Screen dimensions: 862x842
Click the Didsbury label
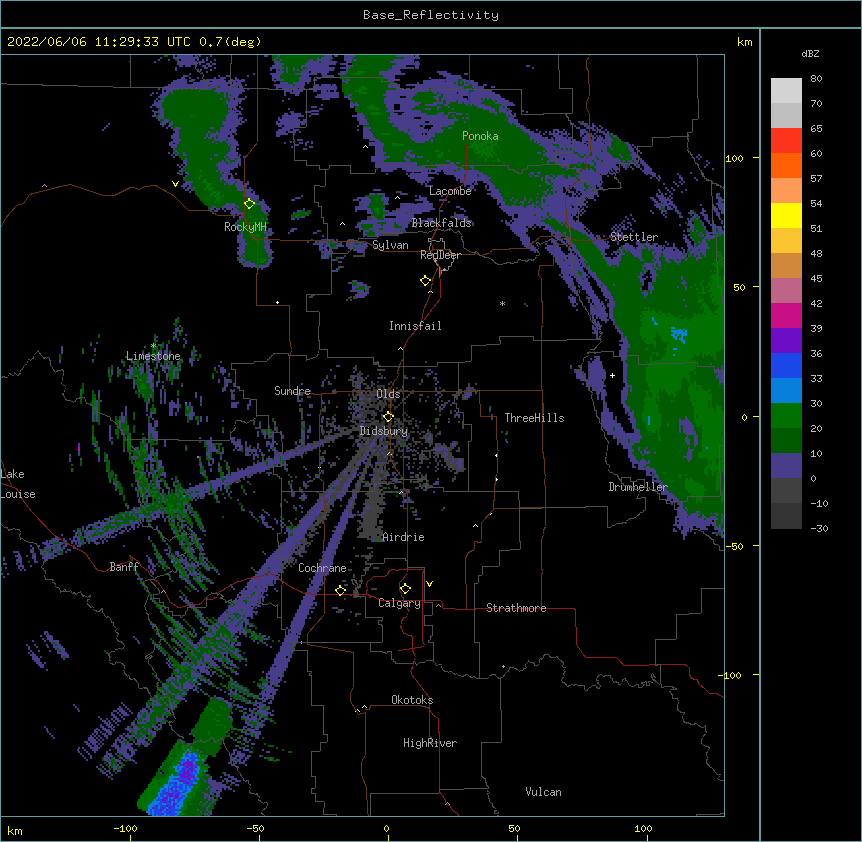tap(384, 431)
